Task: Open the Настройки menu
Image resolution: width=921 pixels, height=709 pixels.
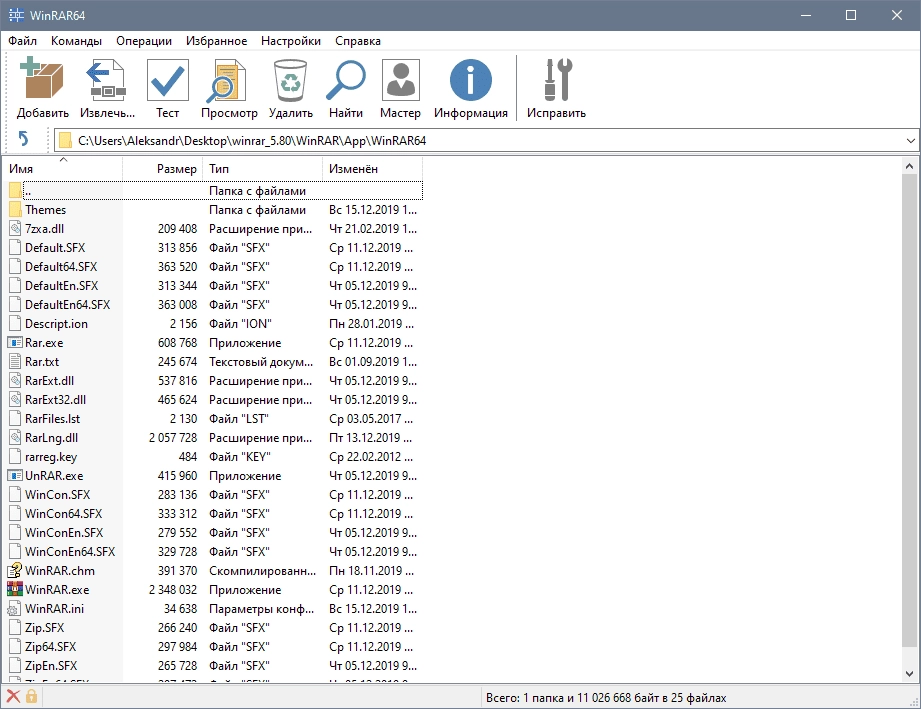Action: click(x=291, y=41)
